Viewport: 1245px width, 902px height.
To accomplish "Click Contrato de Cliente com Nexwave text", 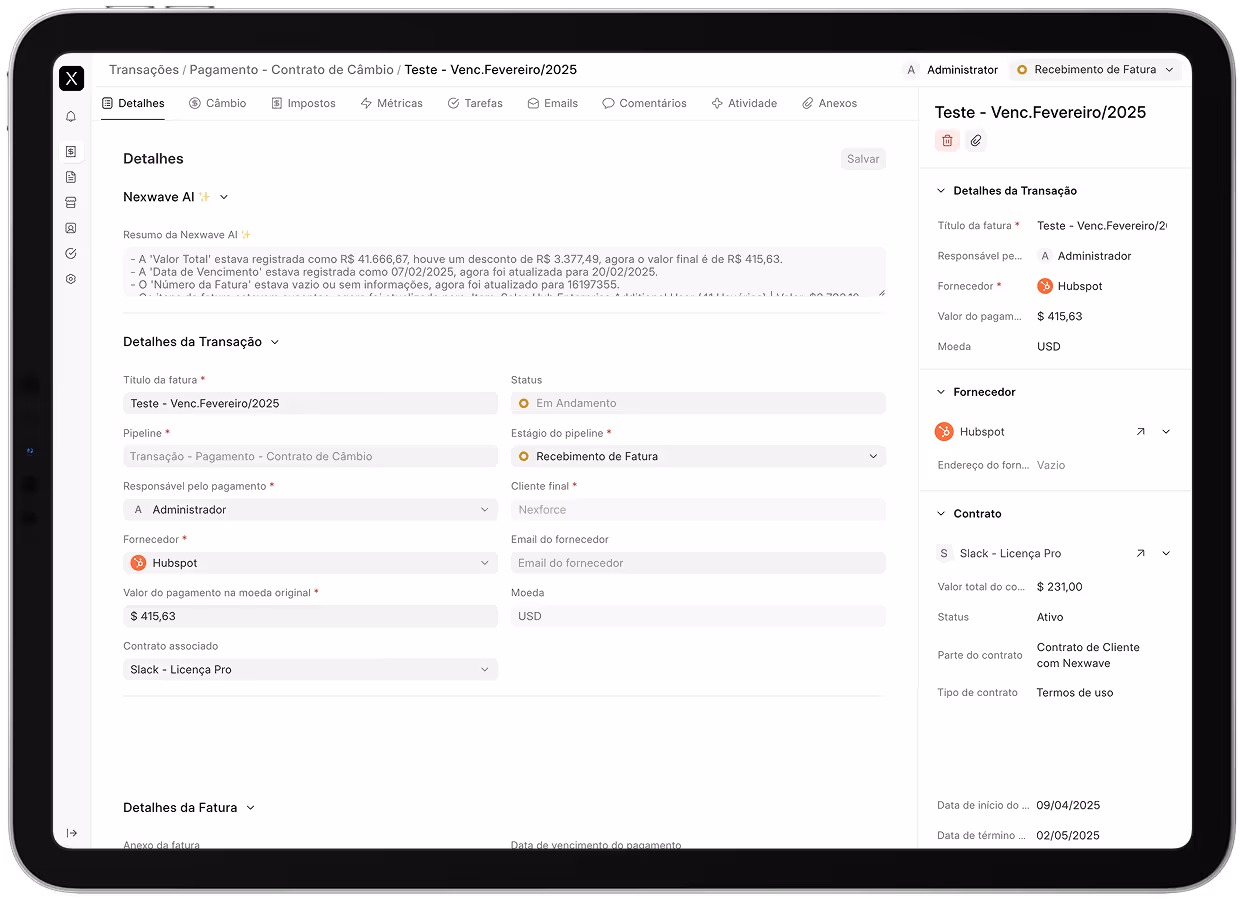I will [x=1088, y=655].
